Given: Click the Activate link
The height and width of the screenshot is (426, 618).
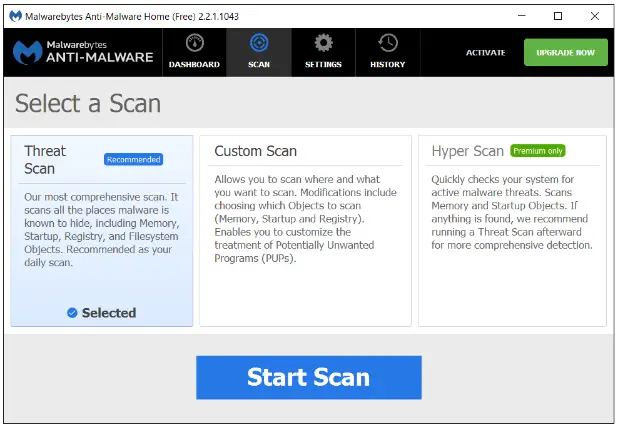Looking at the screenshot, I should click(x=486, y=53).
